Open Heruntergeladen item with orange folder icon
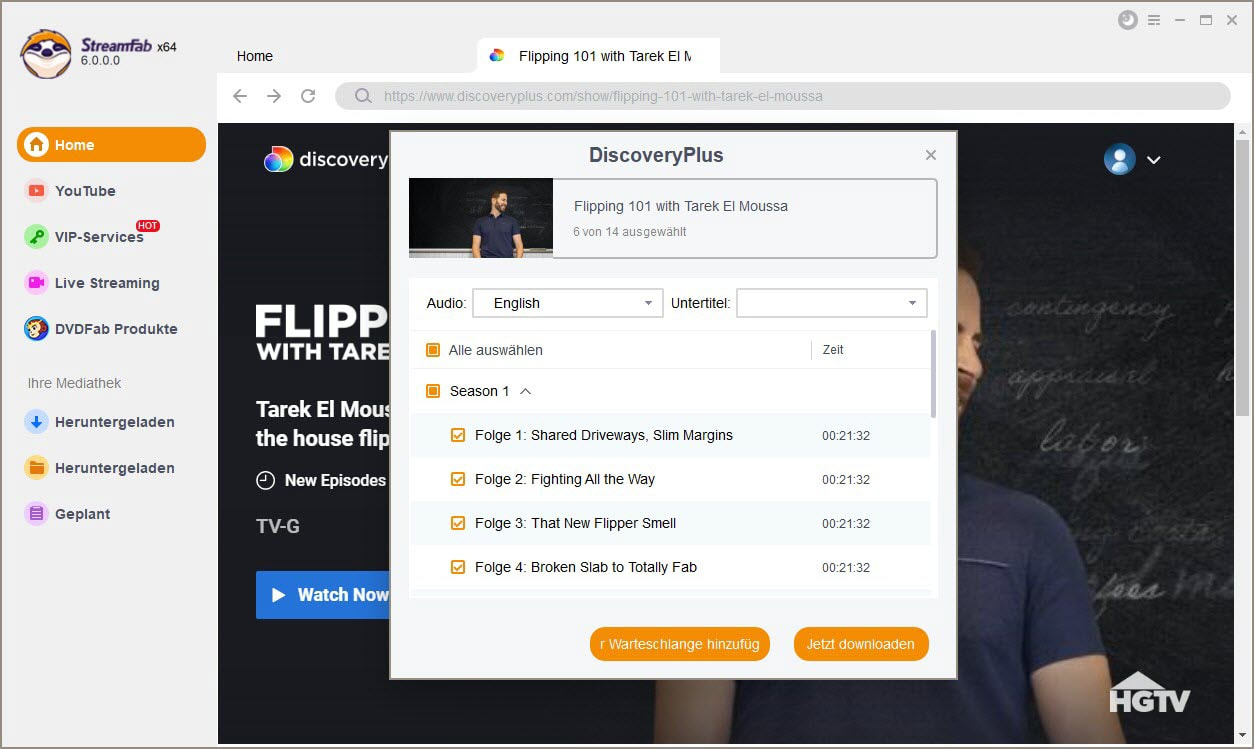Viewport: 1254px width, 749px height. click(x=100, y=468)
